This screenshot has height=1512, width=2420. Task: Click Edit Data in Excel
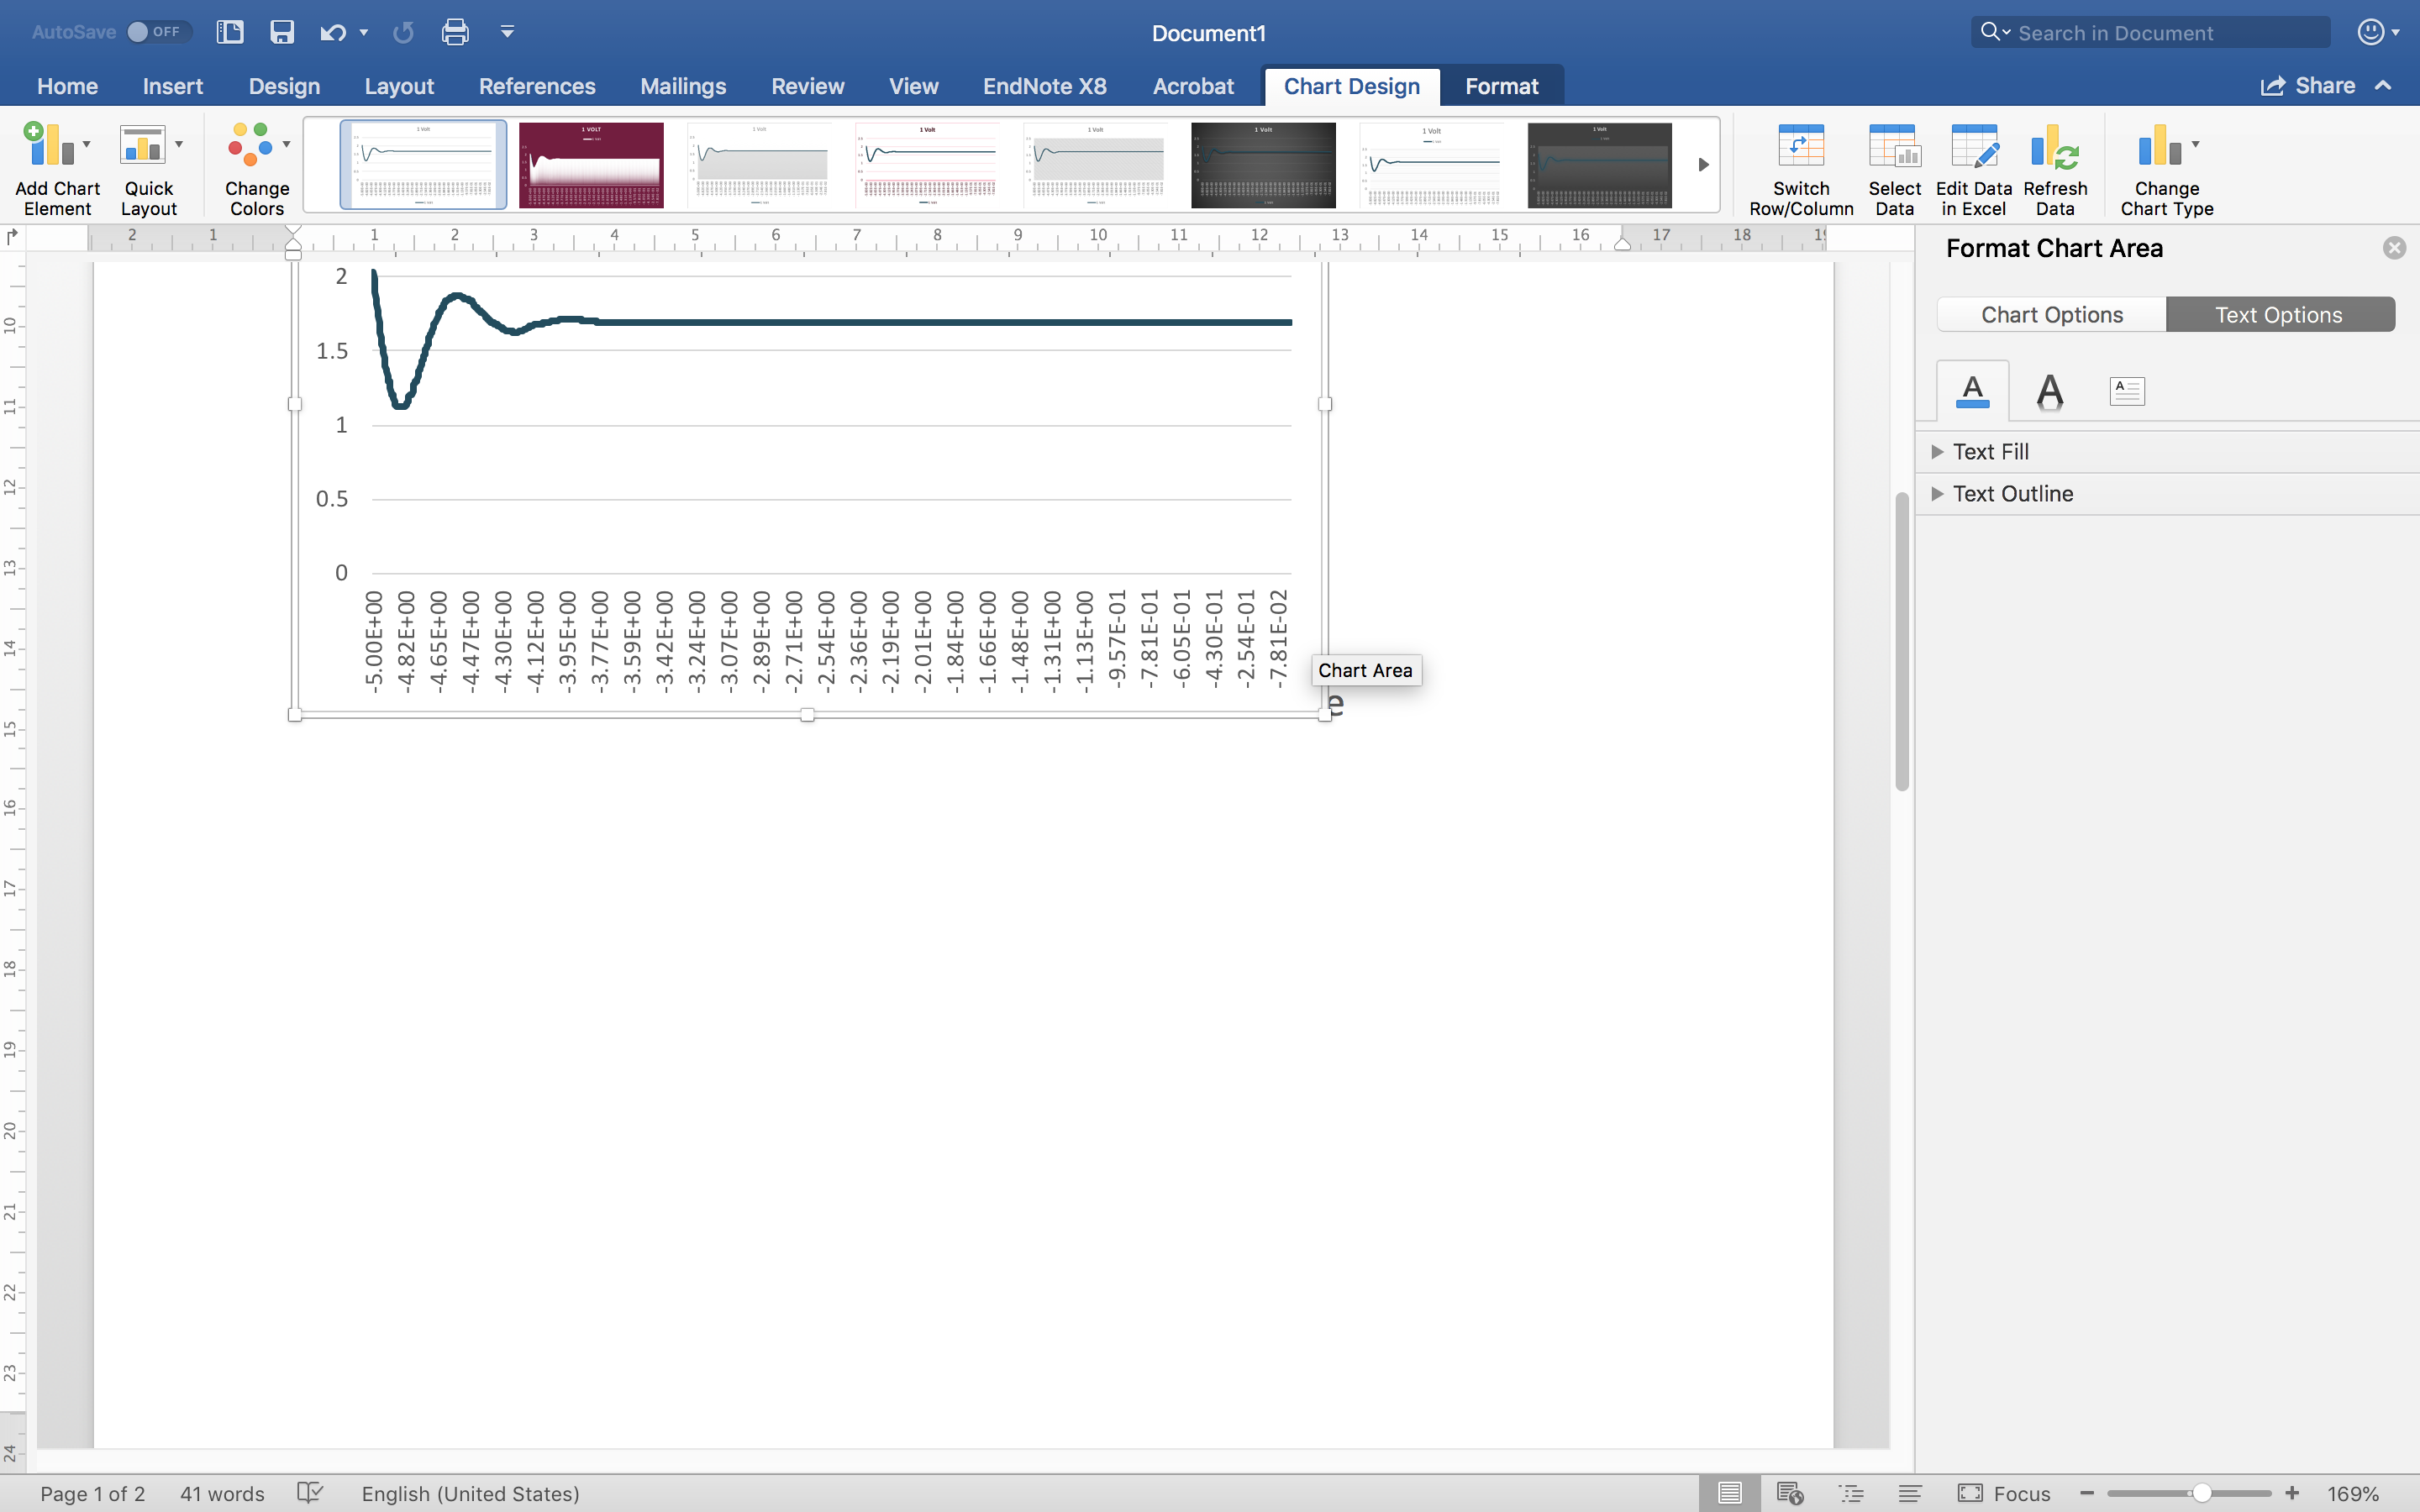click(x=1973, y=148)
